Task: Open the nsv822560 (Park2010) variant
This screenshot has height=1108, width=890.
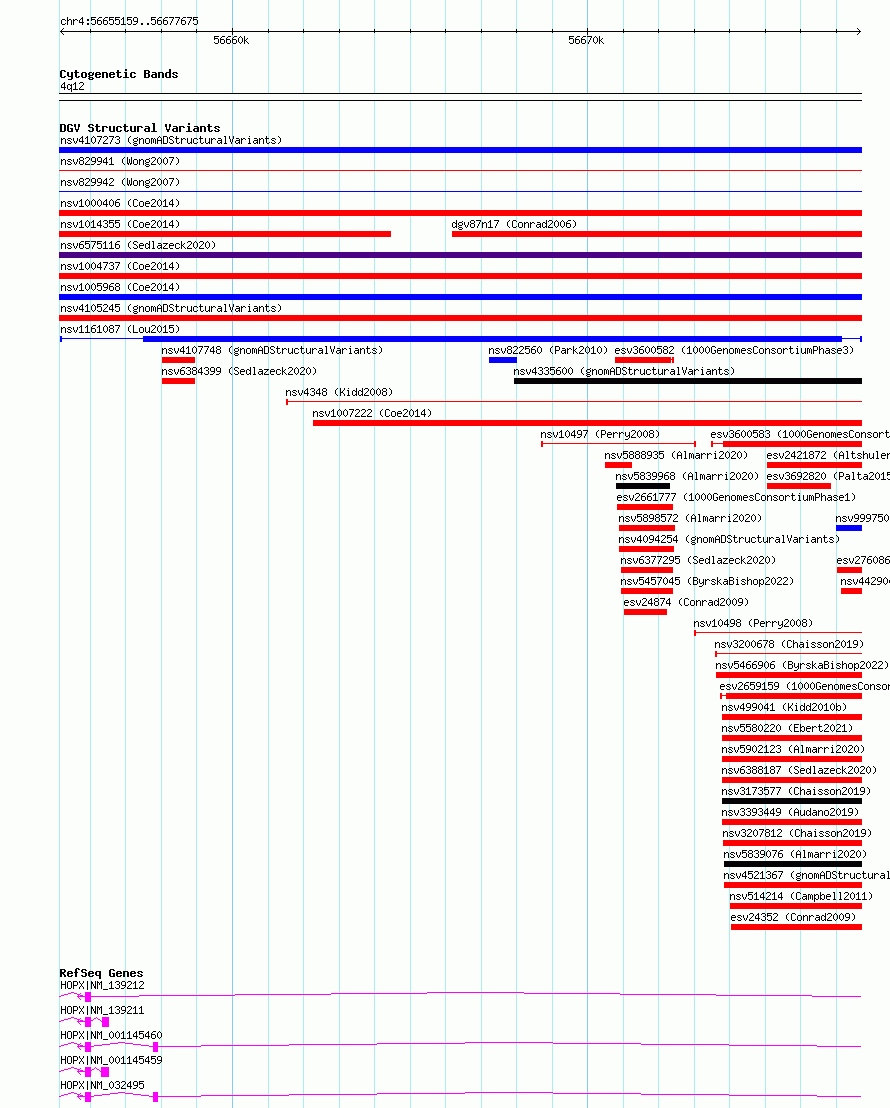Action: point(548,350)
